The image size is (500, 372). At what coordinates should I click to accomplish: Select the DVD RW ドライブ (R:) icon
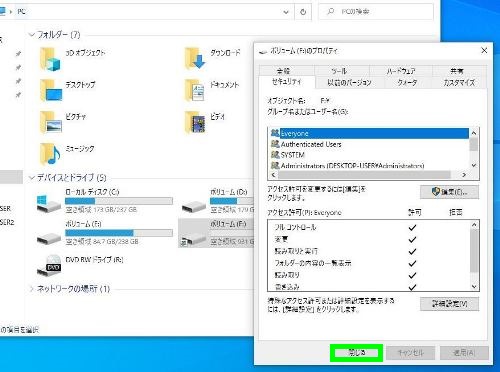click(49, 265)
